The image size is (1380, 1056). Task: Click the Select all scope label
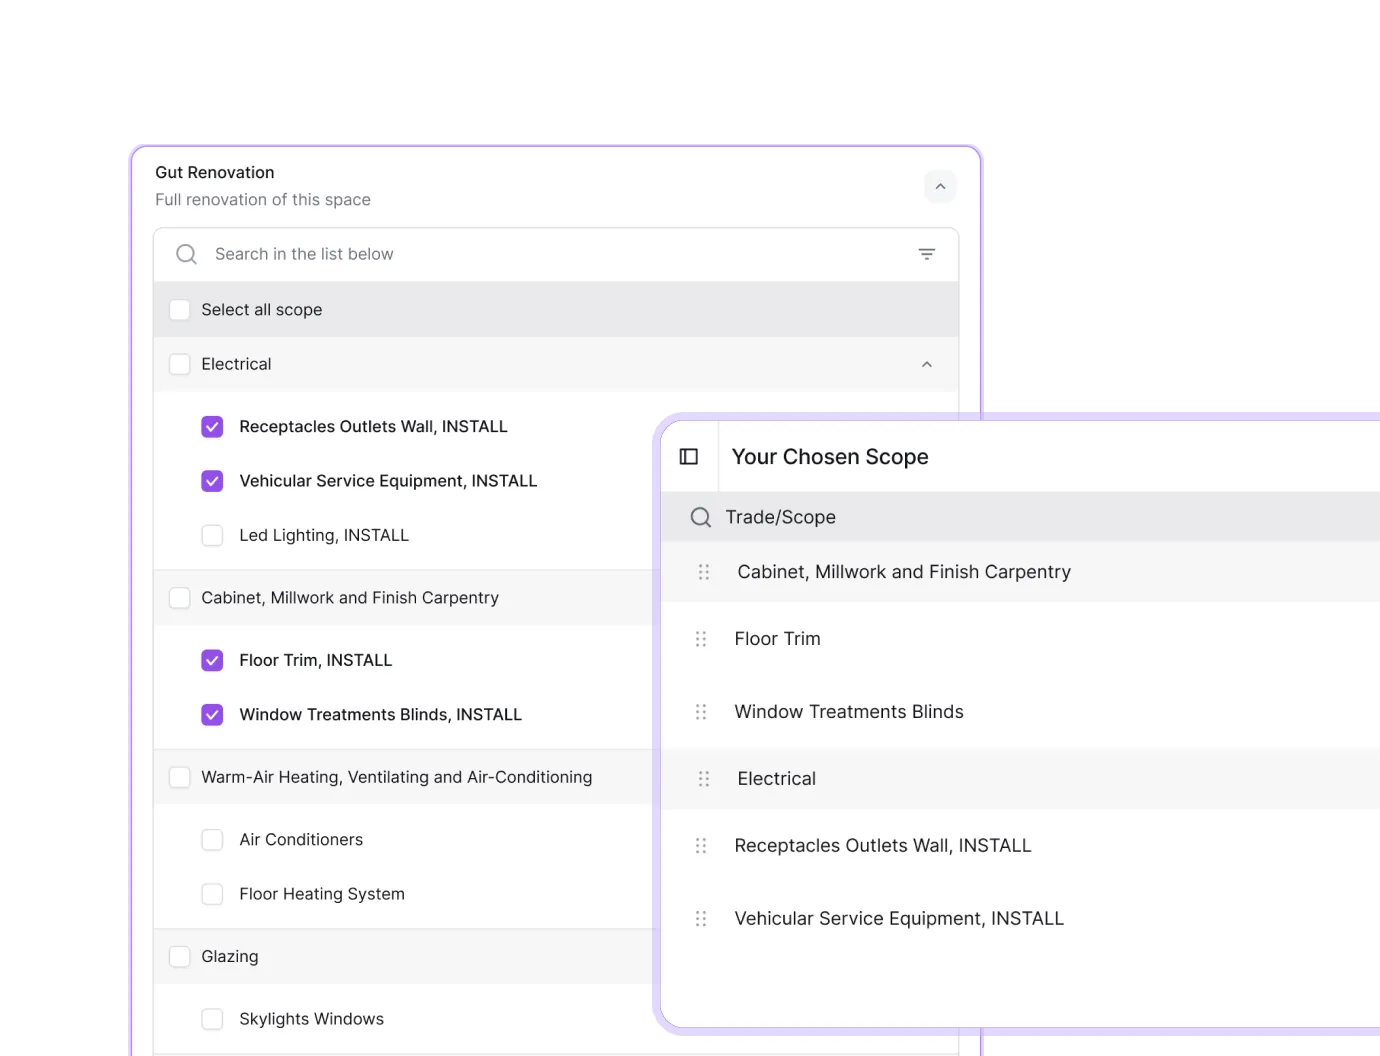(x=262, y=310)
